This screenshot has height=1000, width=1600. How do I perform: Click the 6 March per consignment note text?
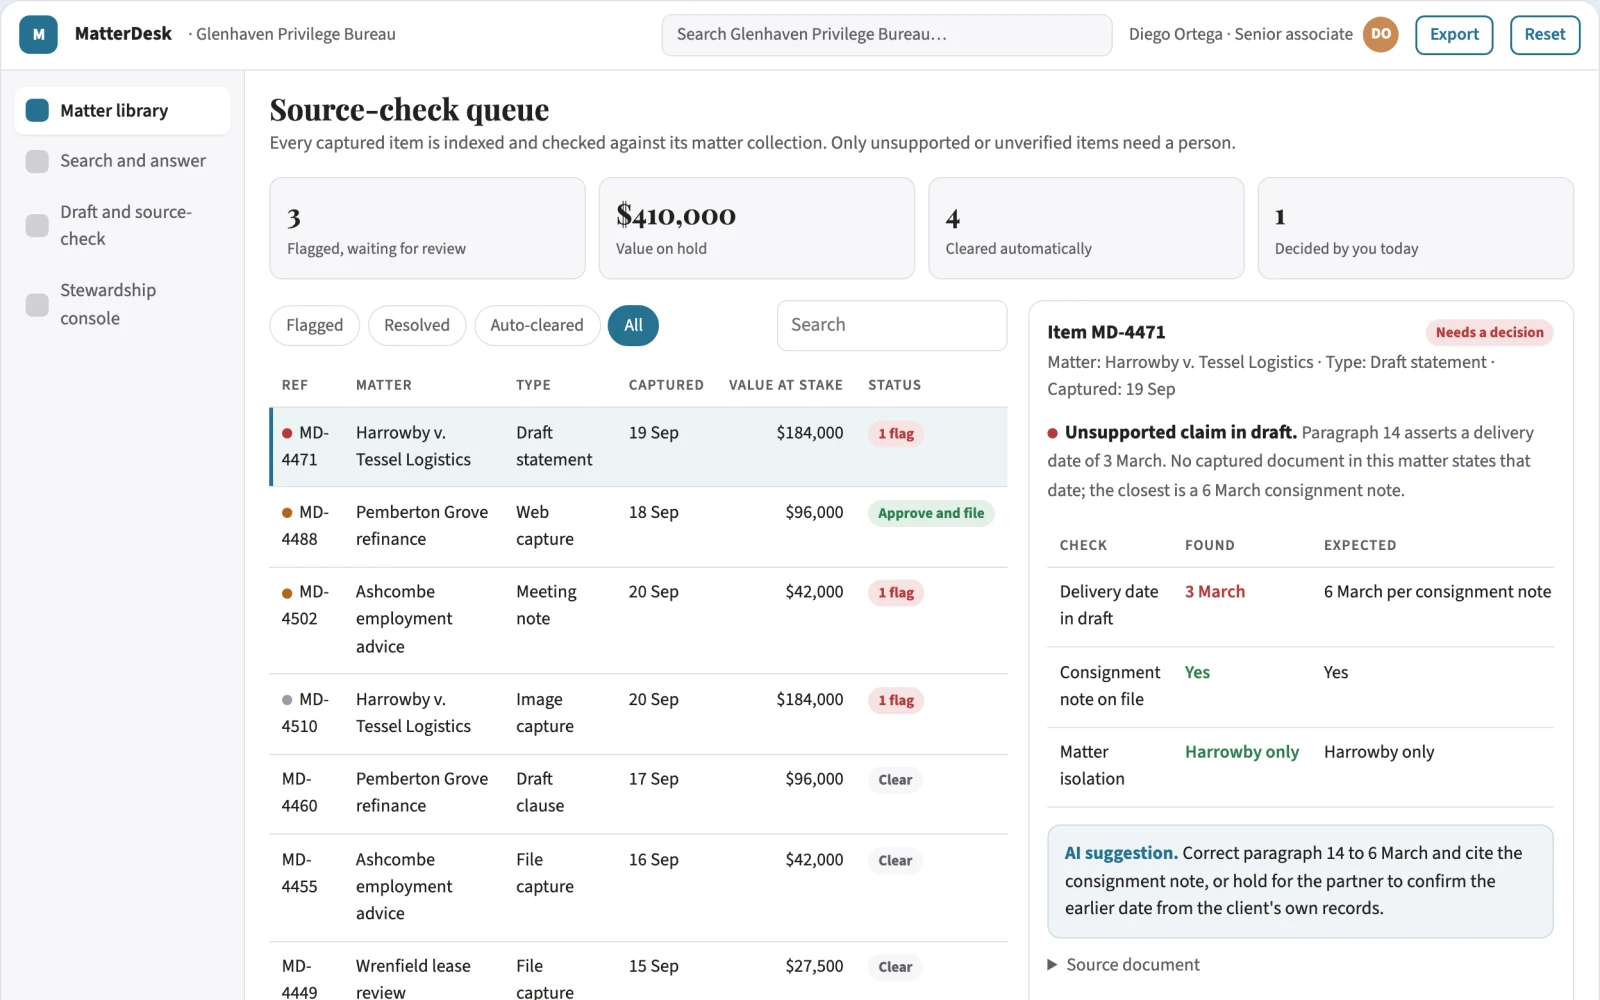click(x=1437, y=592)
